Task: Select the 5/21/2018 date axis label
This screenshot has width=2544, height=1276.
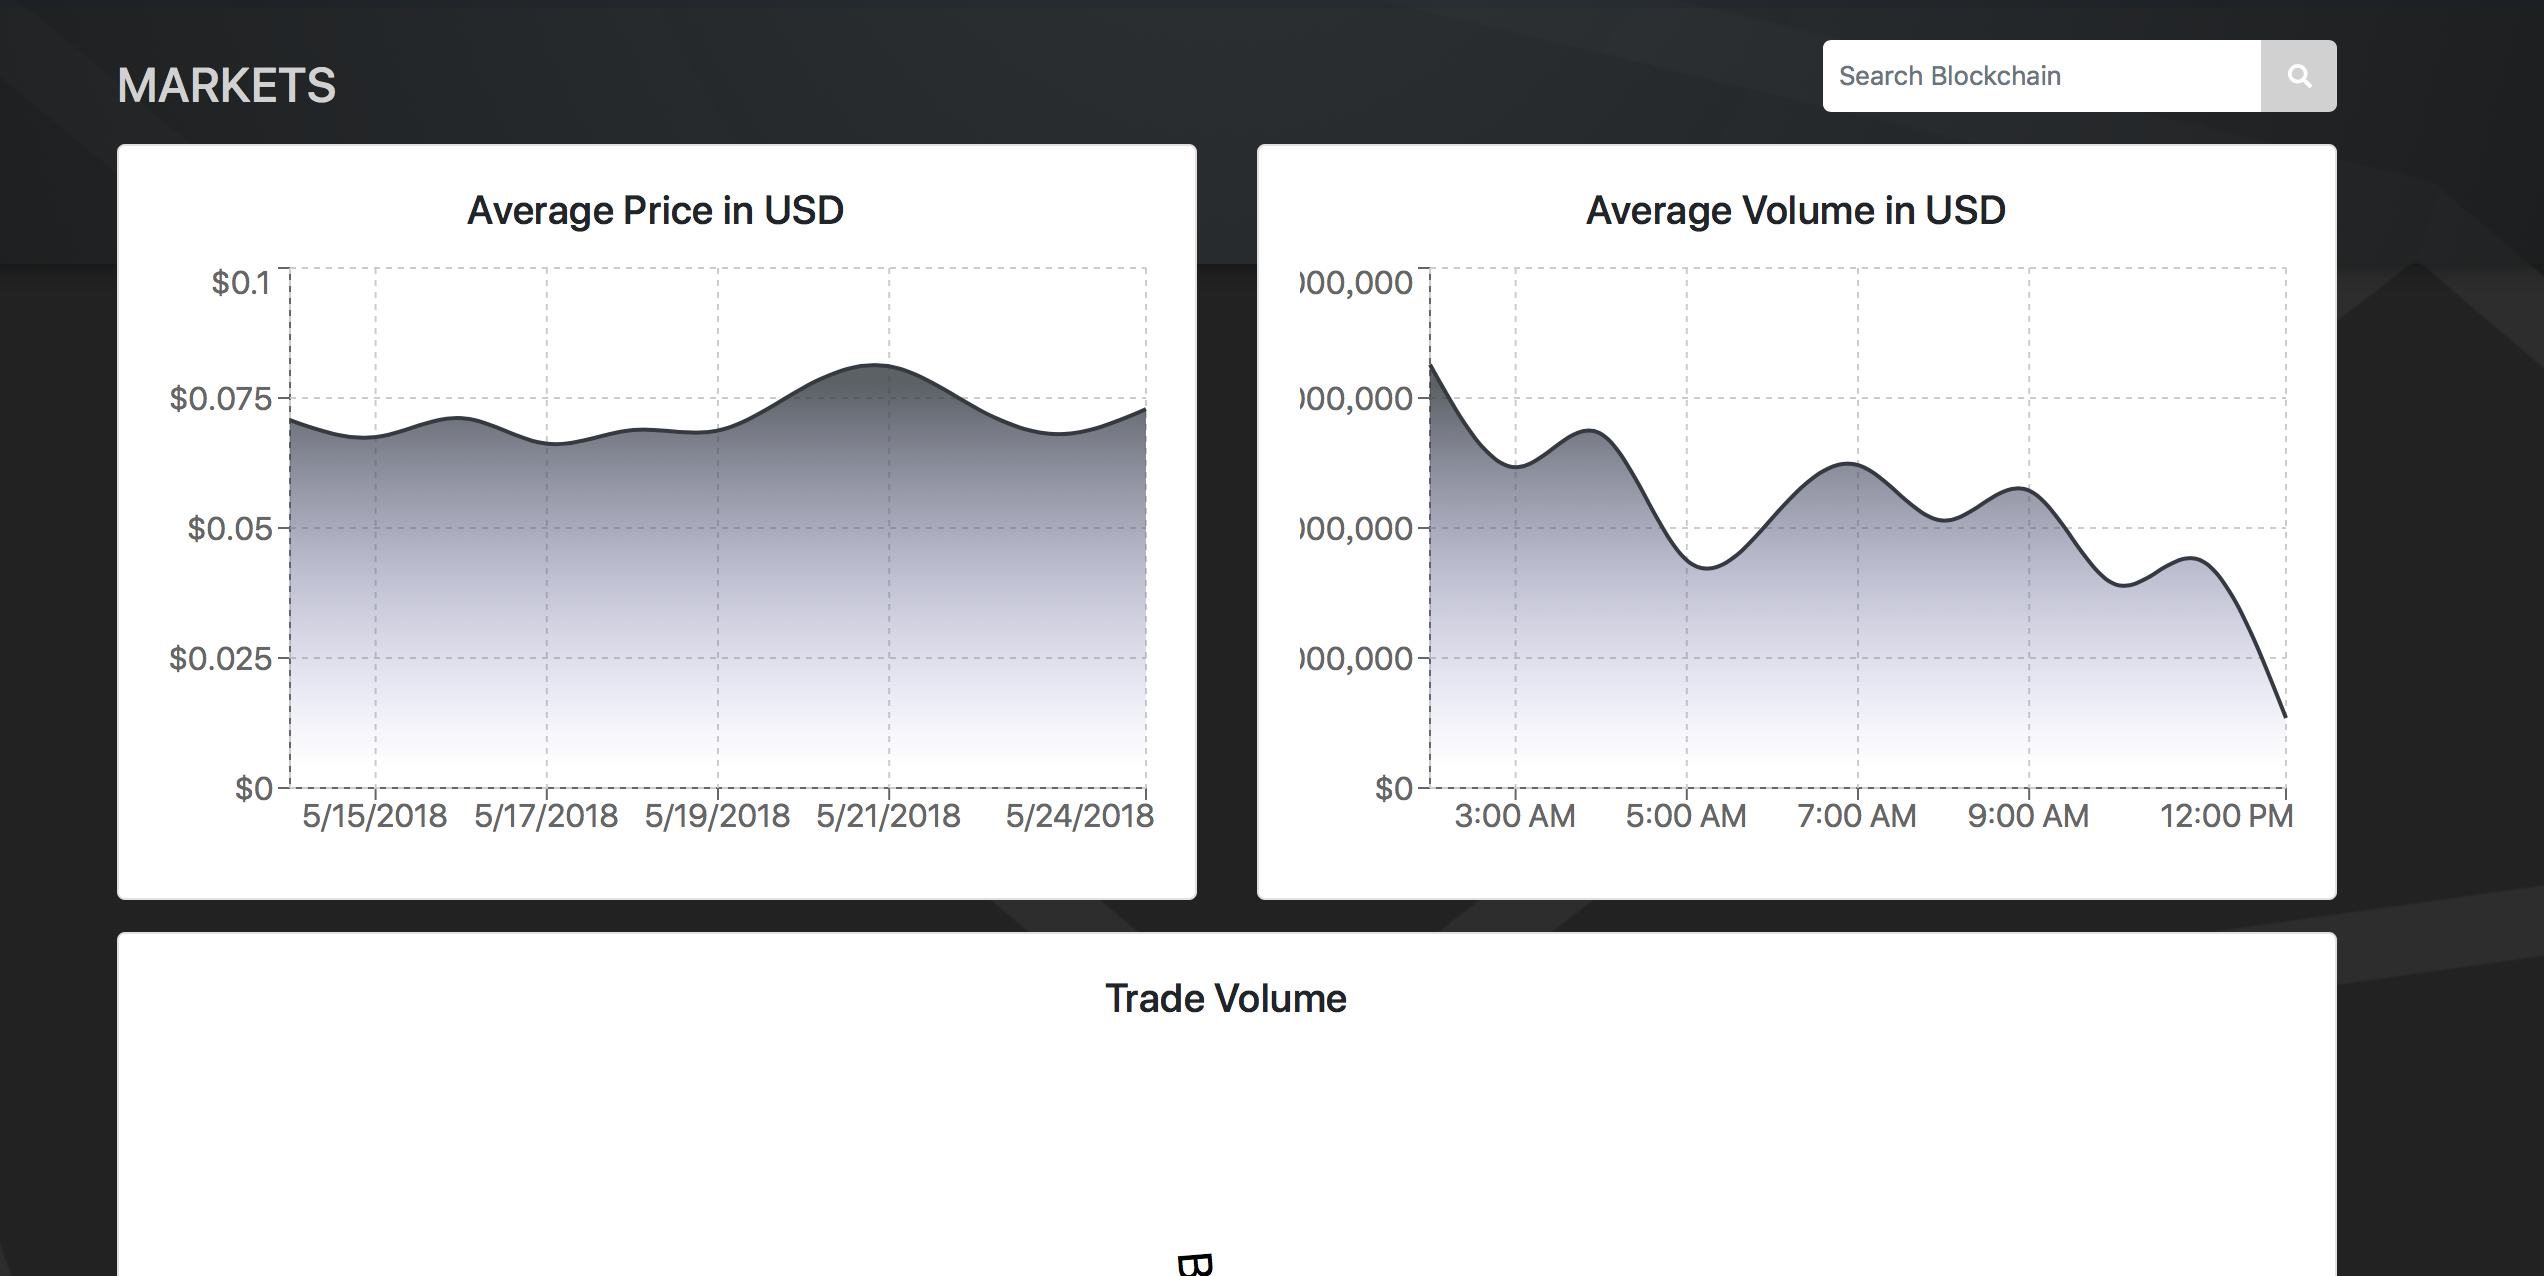Action: pos(888,816)
